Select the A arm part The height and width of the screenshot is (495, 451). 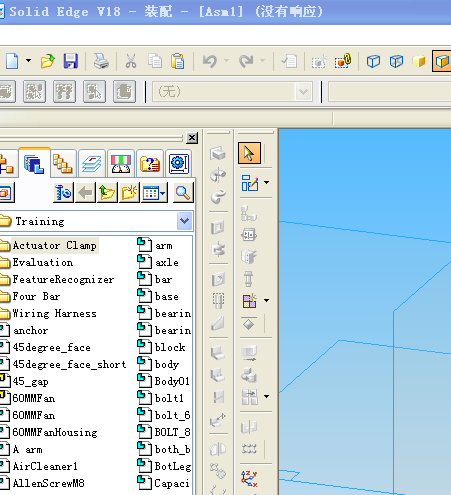coord(28,450)
